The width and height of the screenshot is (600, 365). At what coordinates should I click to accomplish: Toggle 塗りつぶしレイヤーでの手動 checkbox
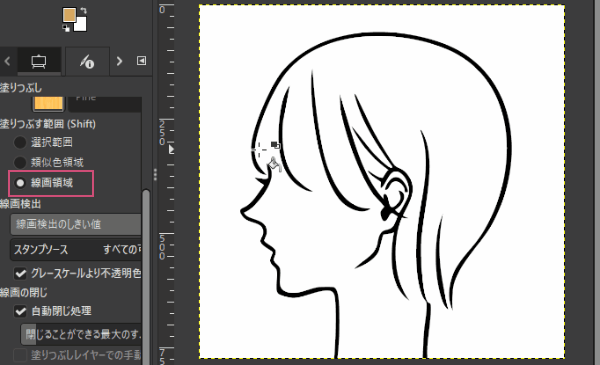(x=20, y=355)
